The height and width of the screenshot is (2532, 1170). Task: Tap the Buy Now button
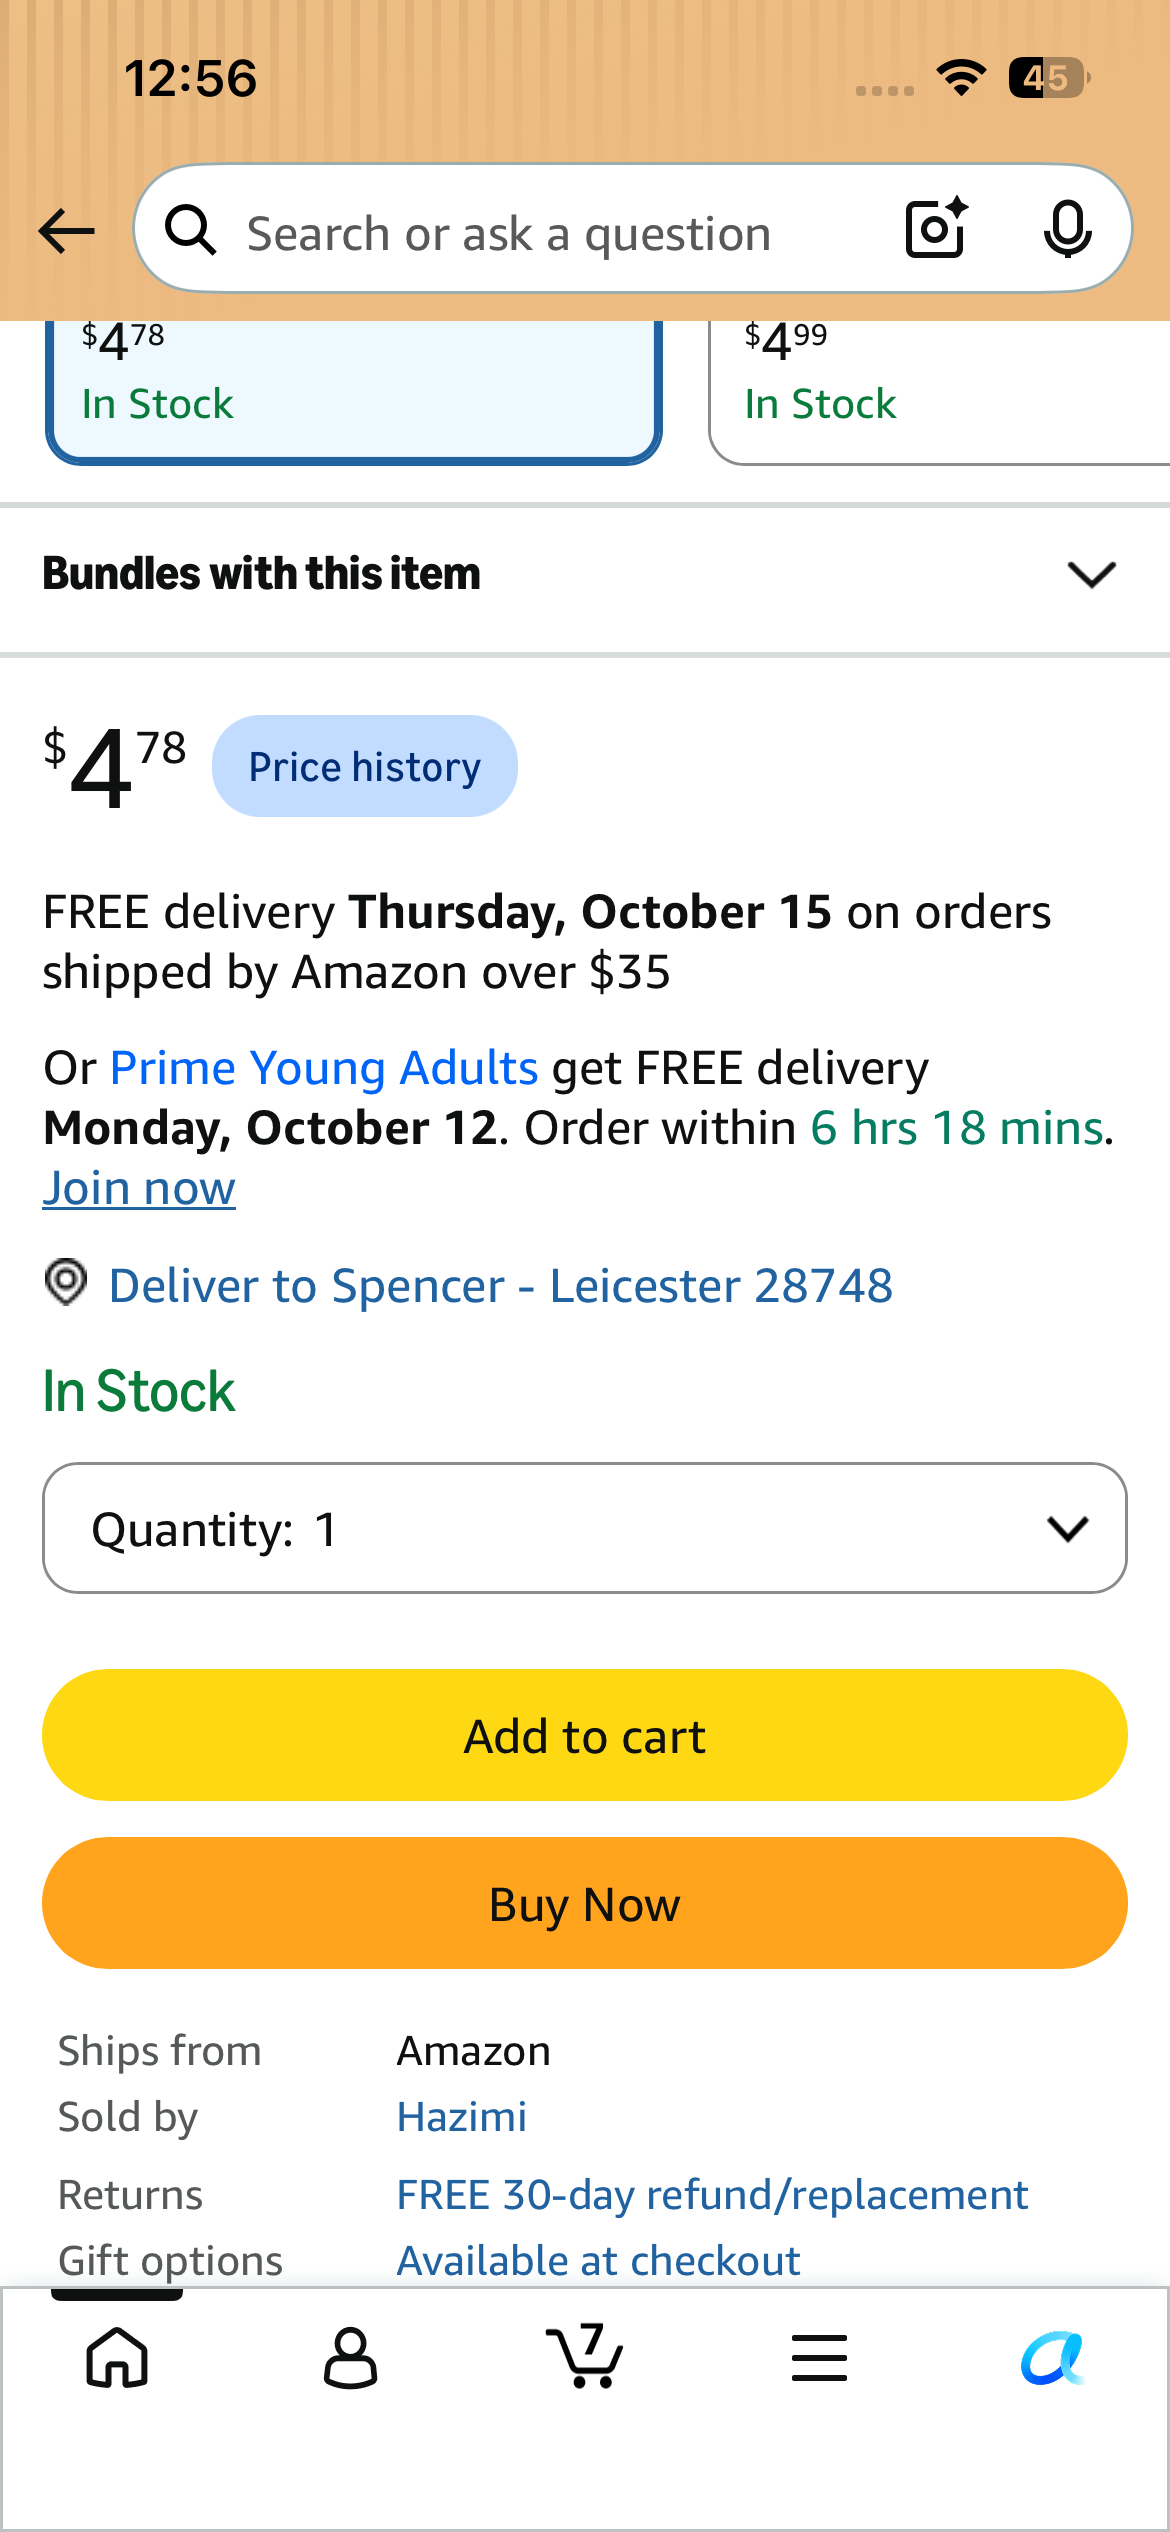point(585,1903)
